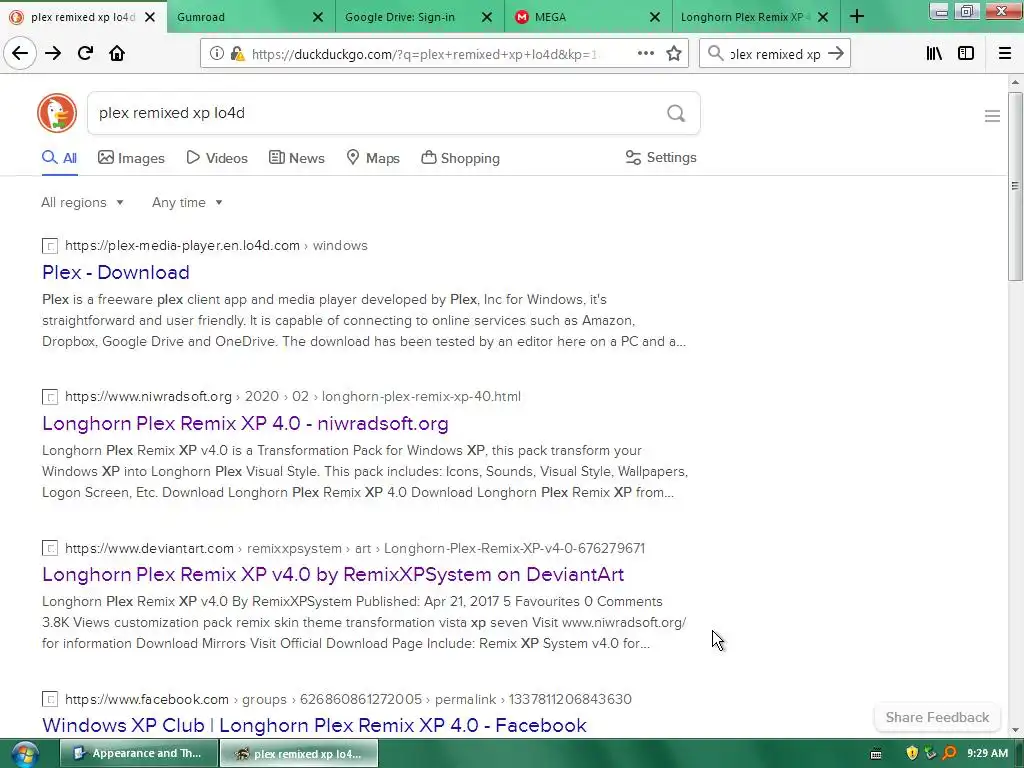The width and height of the screenshot is (1024, 768).
Task: Click the taskbar clock 9:29 AM
Action: coord(987,753)
